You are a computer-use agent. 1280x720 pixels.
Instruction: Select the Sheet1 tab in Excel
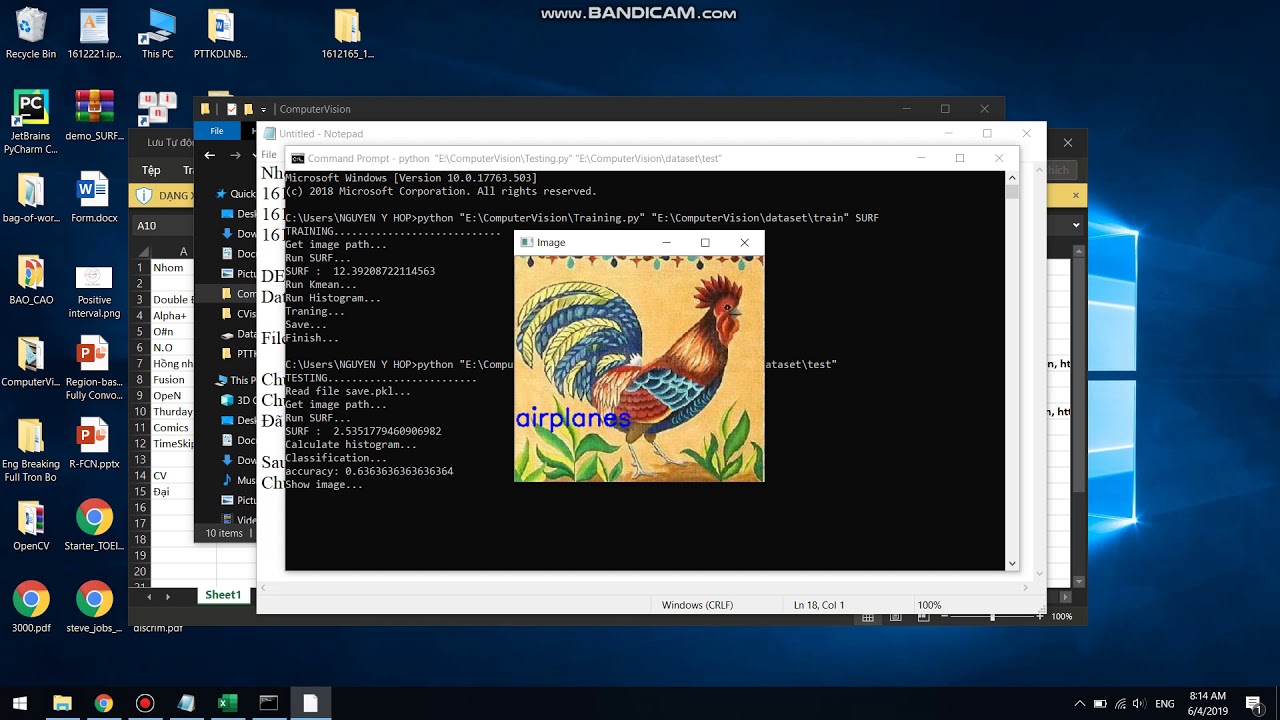(x=223, y=595)
